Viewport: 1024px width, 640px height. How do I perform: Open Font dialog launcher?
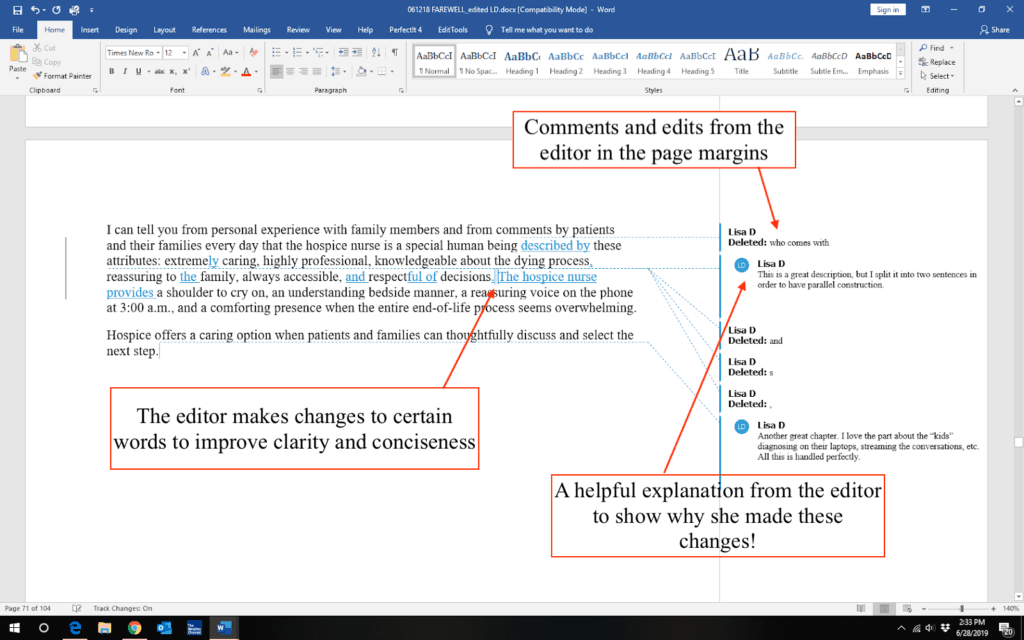[260, 91]
